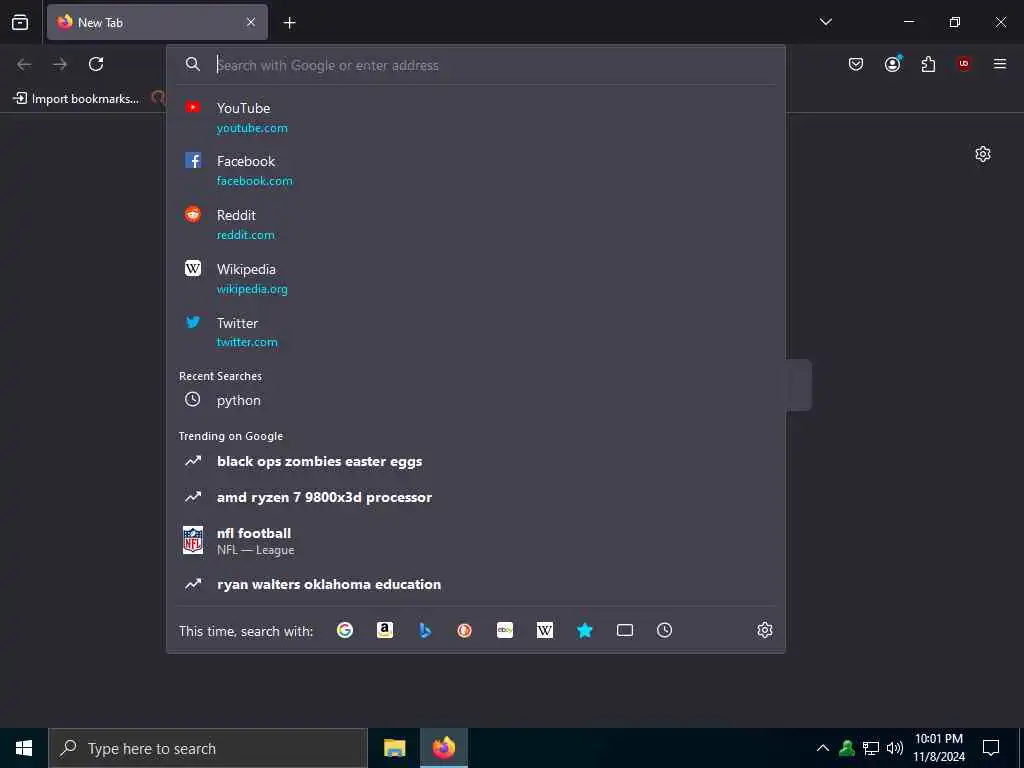
Task: Close the New Tab tab
Action: pyautogui.click(x=251, y=22)
